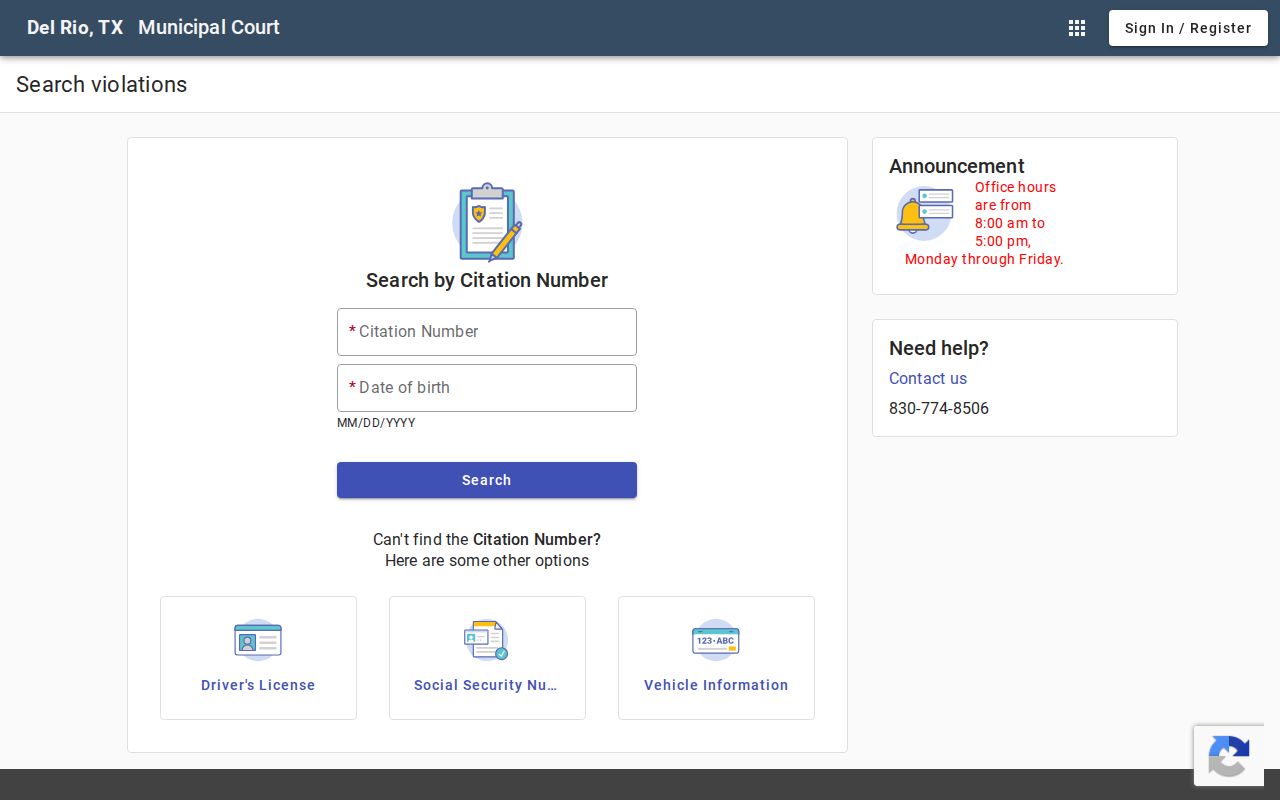Click the MM/DD/YYYY format hint
The height and width of the screenshot is (800, 1280).
tap(376, 423)
